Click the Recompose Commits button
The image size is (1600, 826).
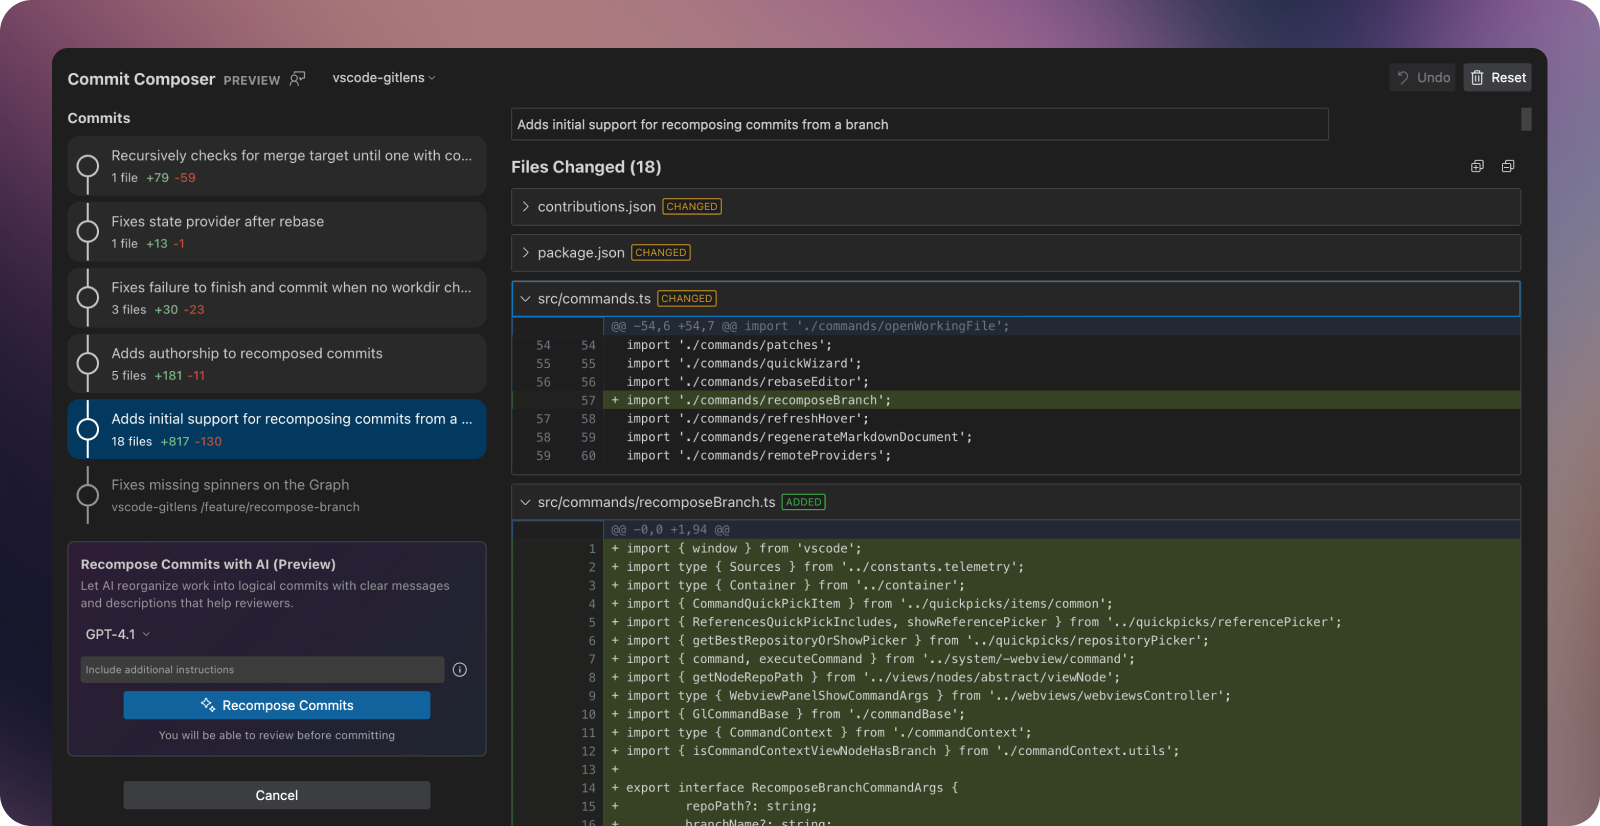(277, 705)
